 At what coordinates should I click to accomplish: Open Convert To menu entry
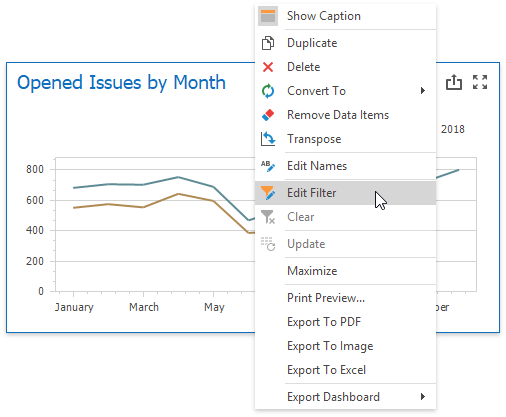[x=346, y=91]
